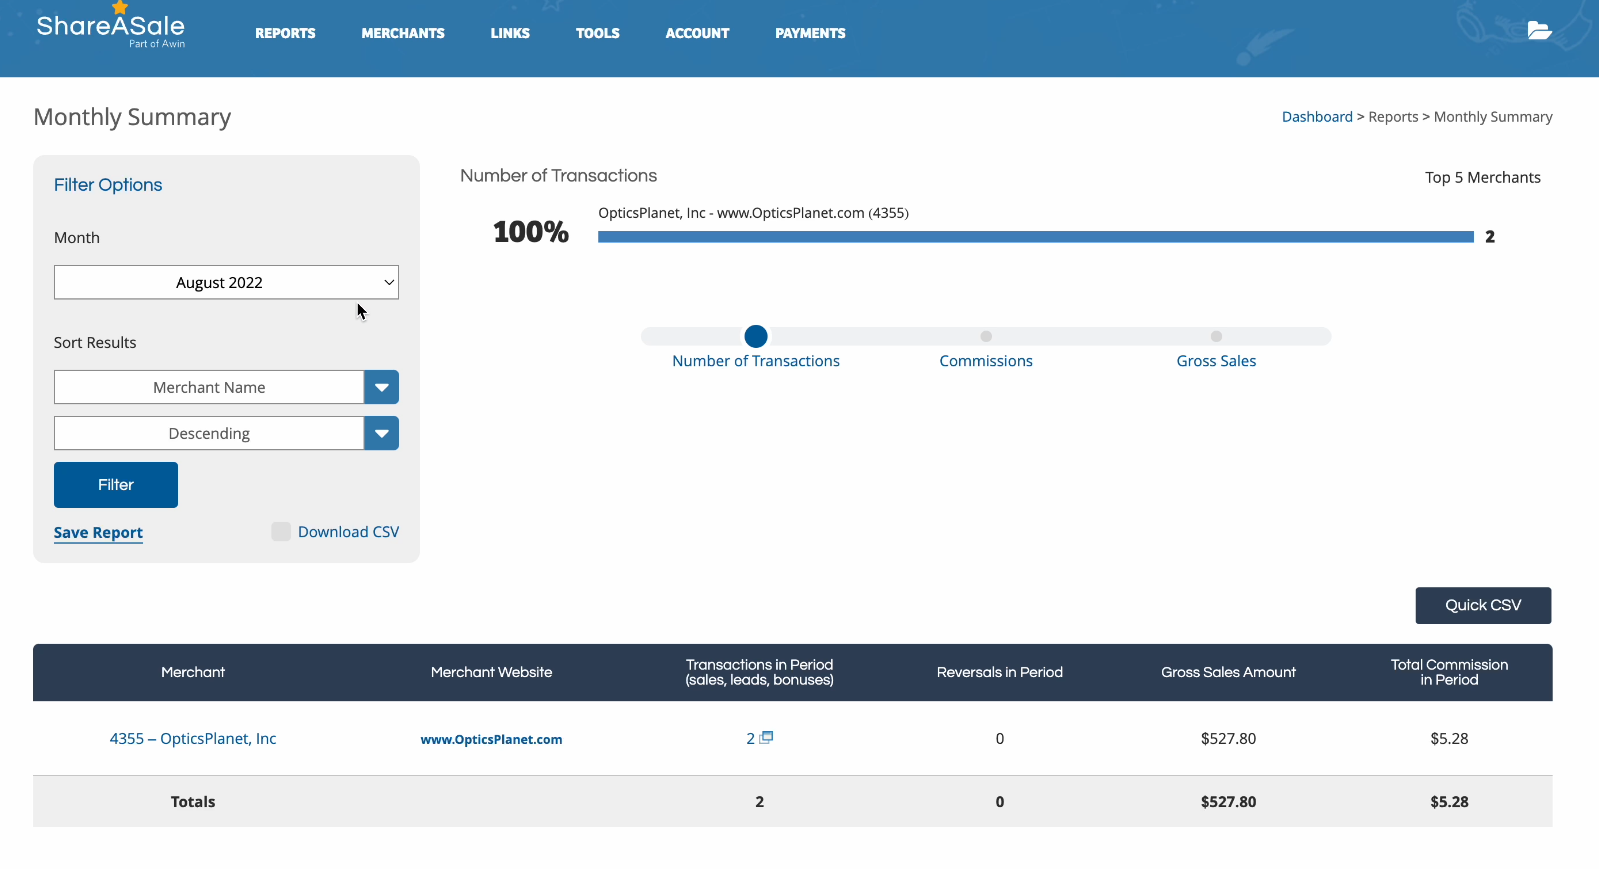
Task: Select the Commissions slider dot
Action: tap(986, 336)
